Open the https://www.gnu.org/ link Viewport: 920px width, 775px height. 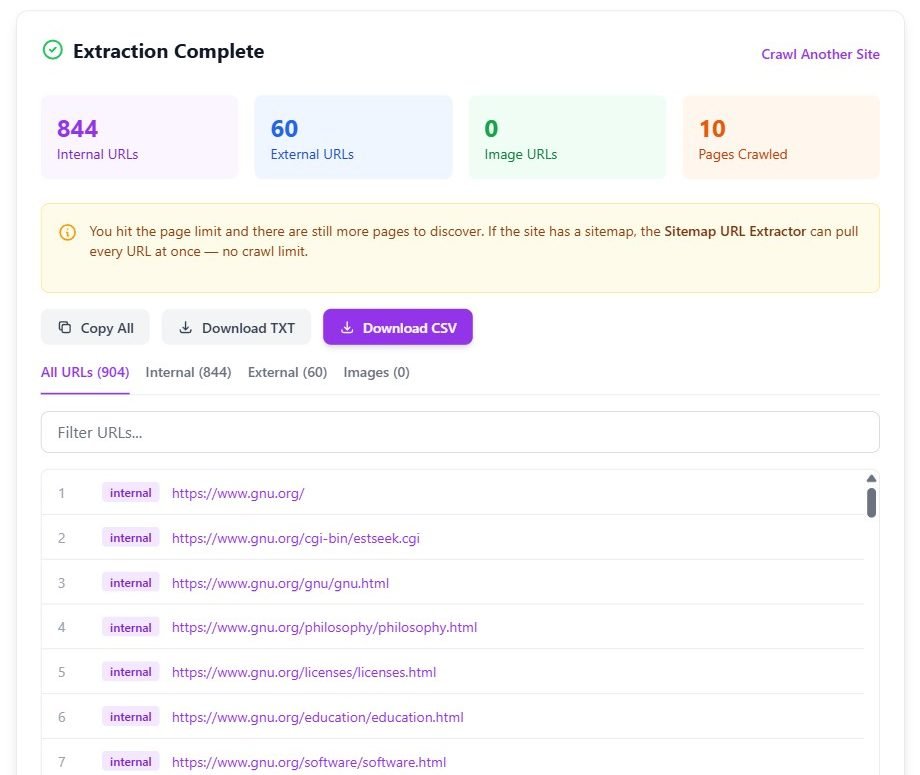point(238,493)
